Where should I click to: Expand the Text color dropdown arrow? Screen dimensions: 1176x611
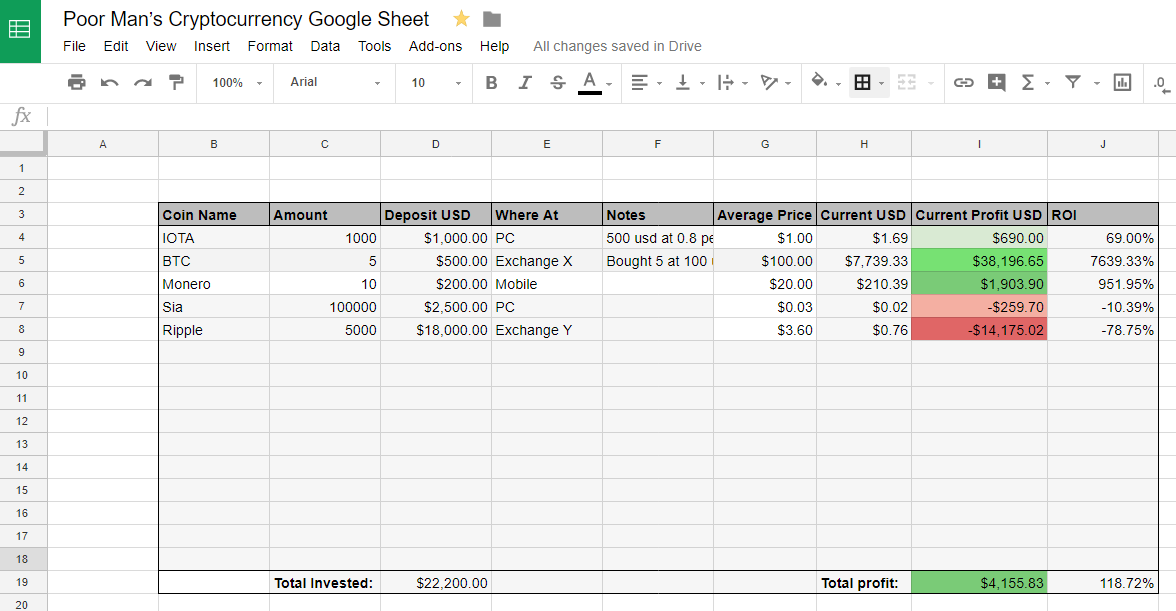coord(609,83)
